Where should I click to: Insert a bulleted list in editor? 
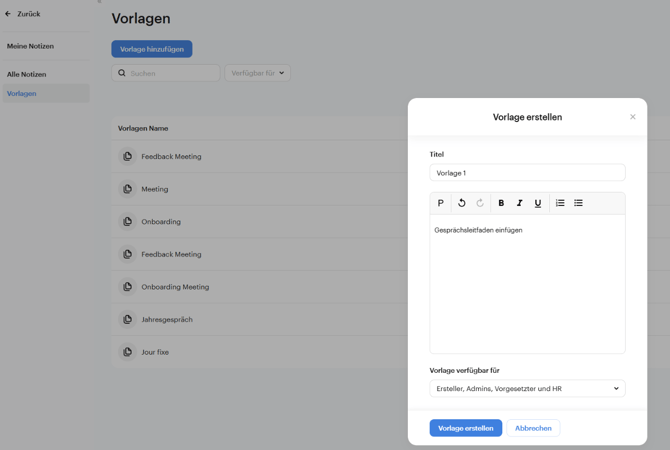[578, 203]
